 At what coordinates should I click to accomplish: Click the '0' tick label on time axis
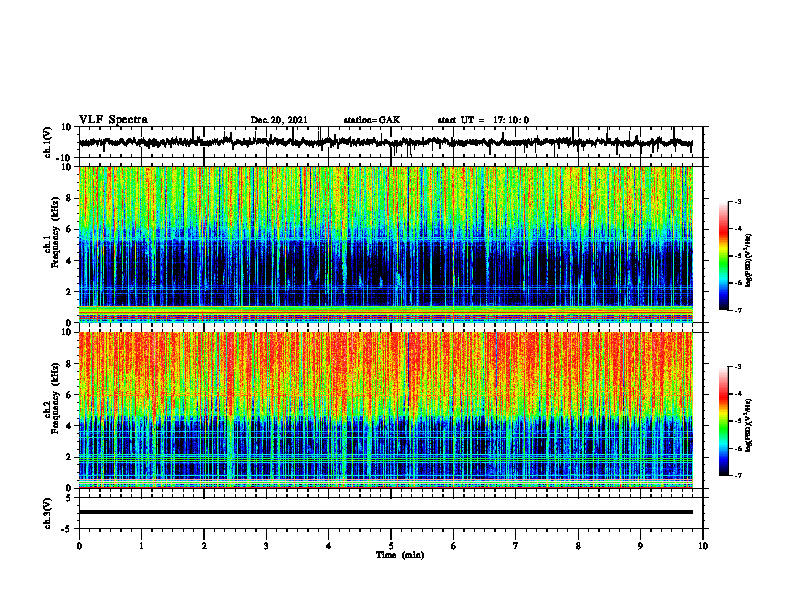[x=79, y=546]
